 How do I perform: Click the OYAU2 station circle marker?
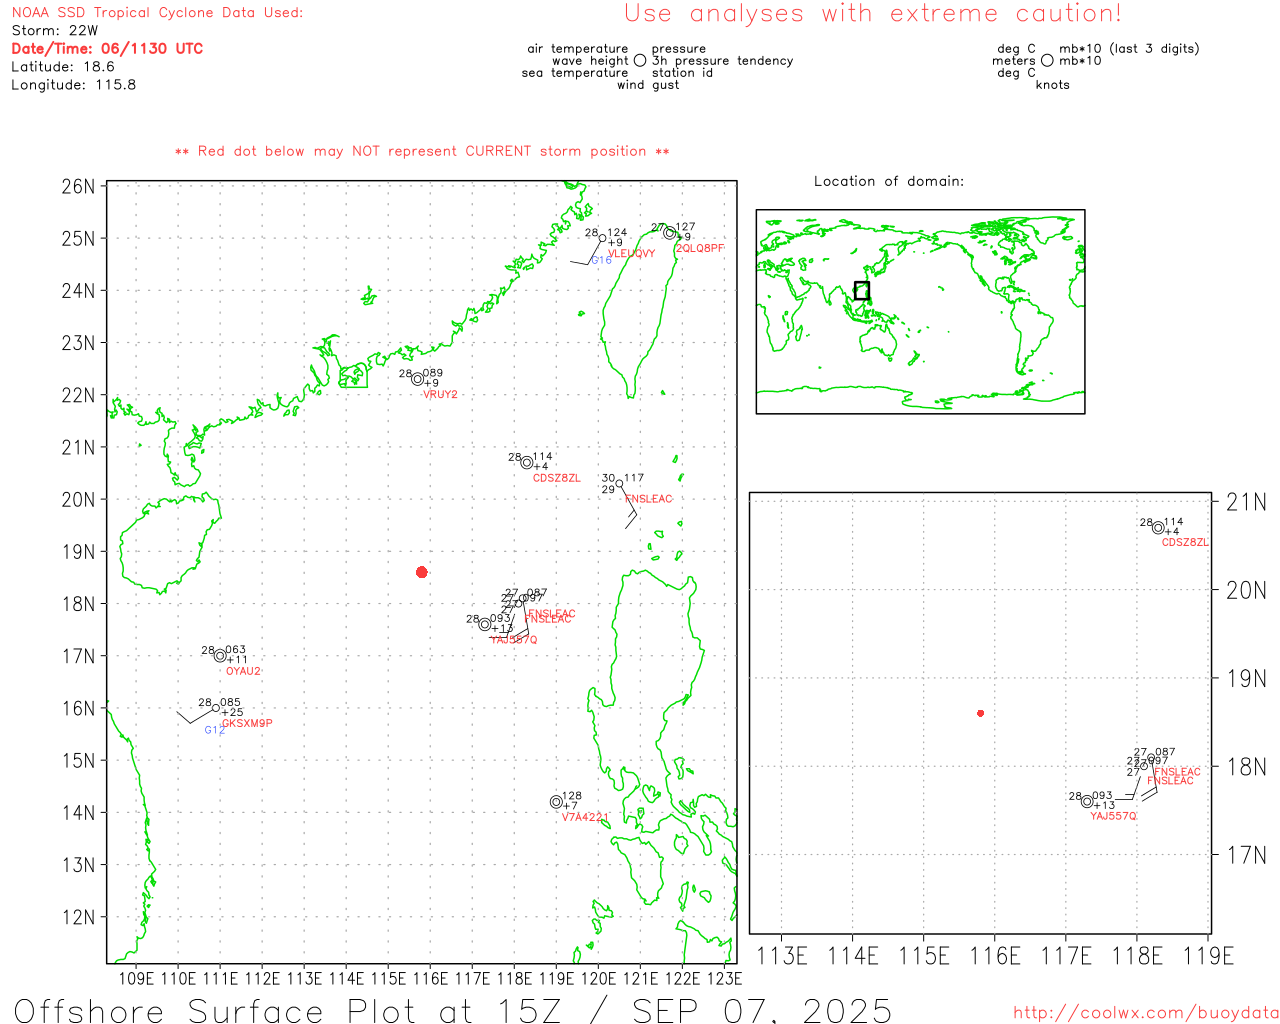pos(220,656)
